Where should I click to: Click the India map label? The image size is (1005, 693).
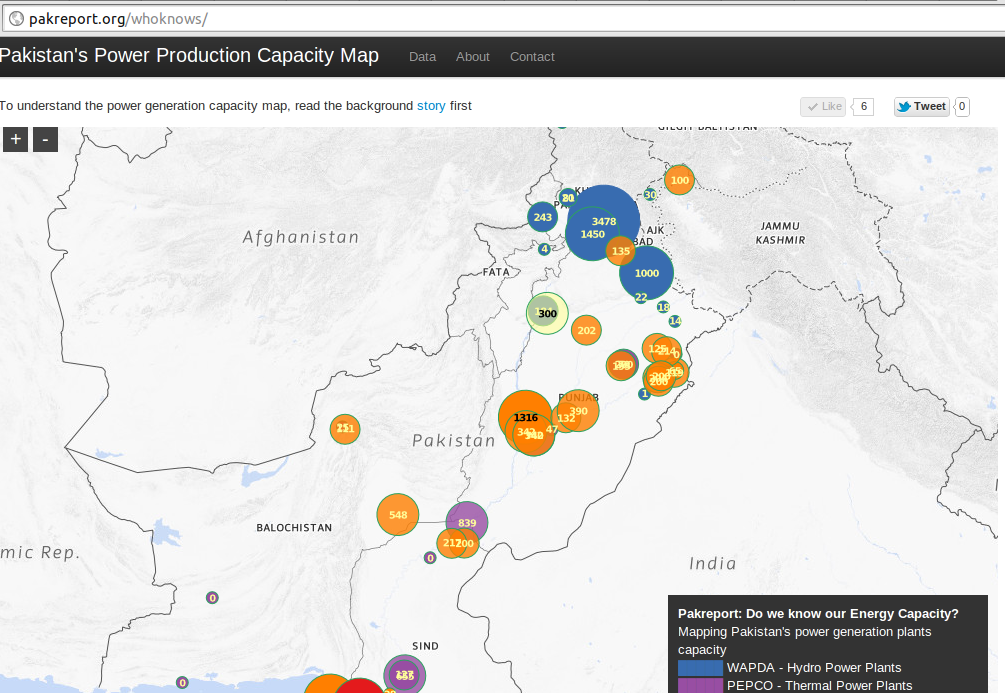coord(713,564)
